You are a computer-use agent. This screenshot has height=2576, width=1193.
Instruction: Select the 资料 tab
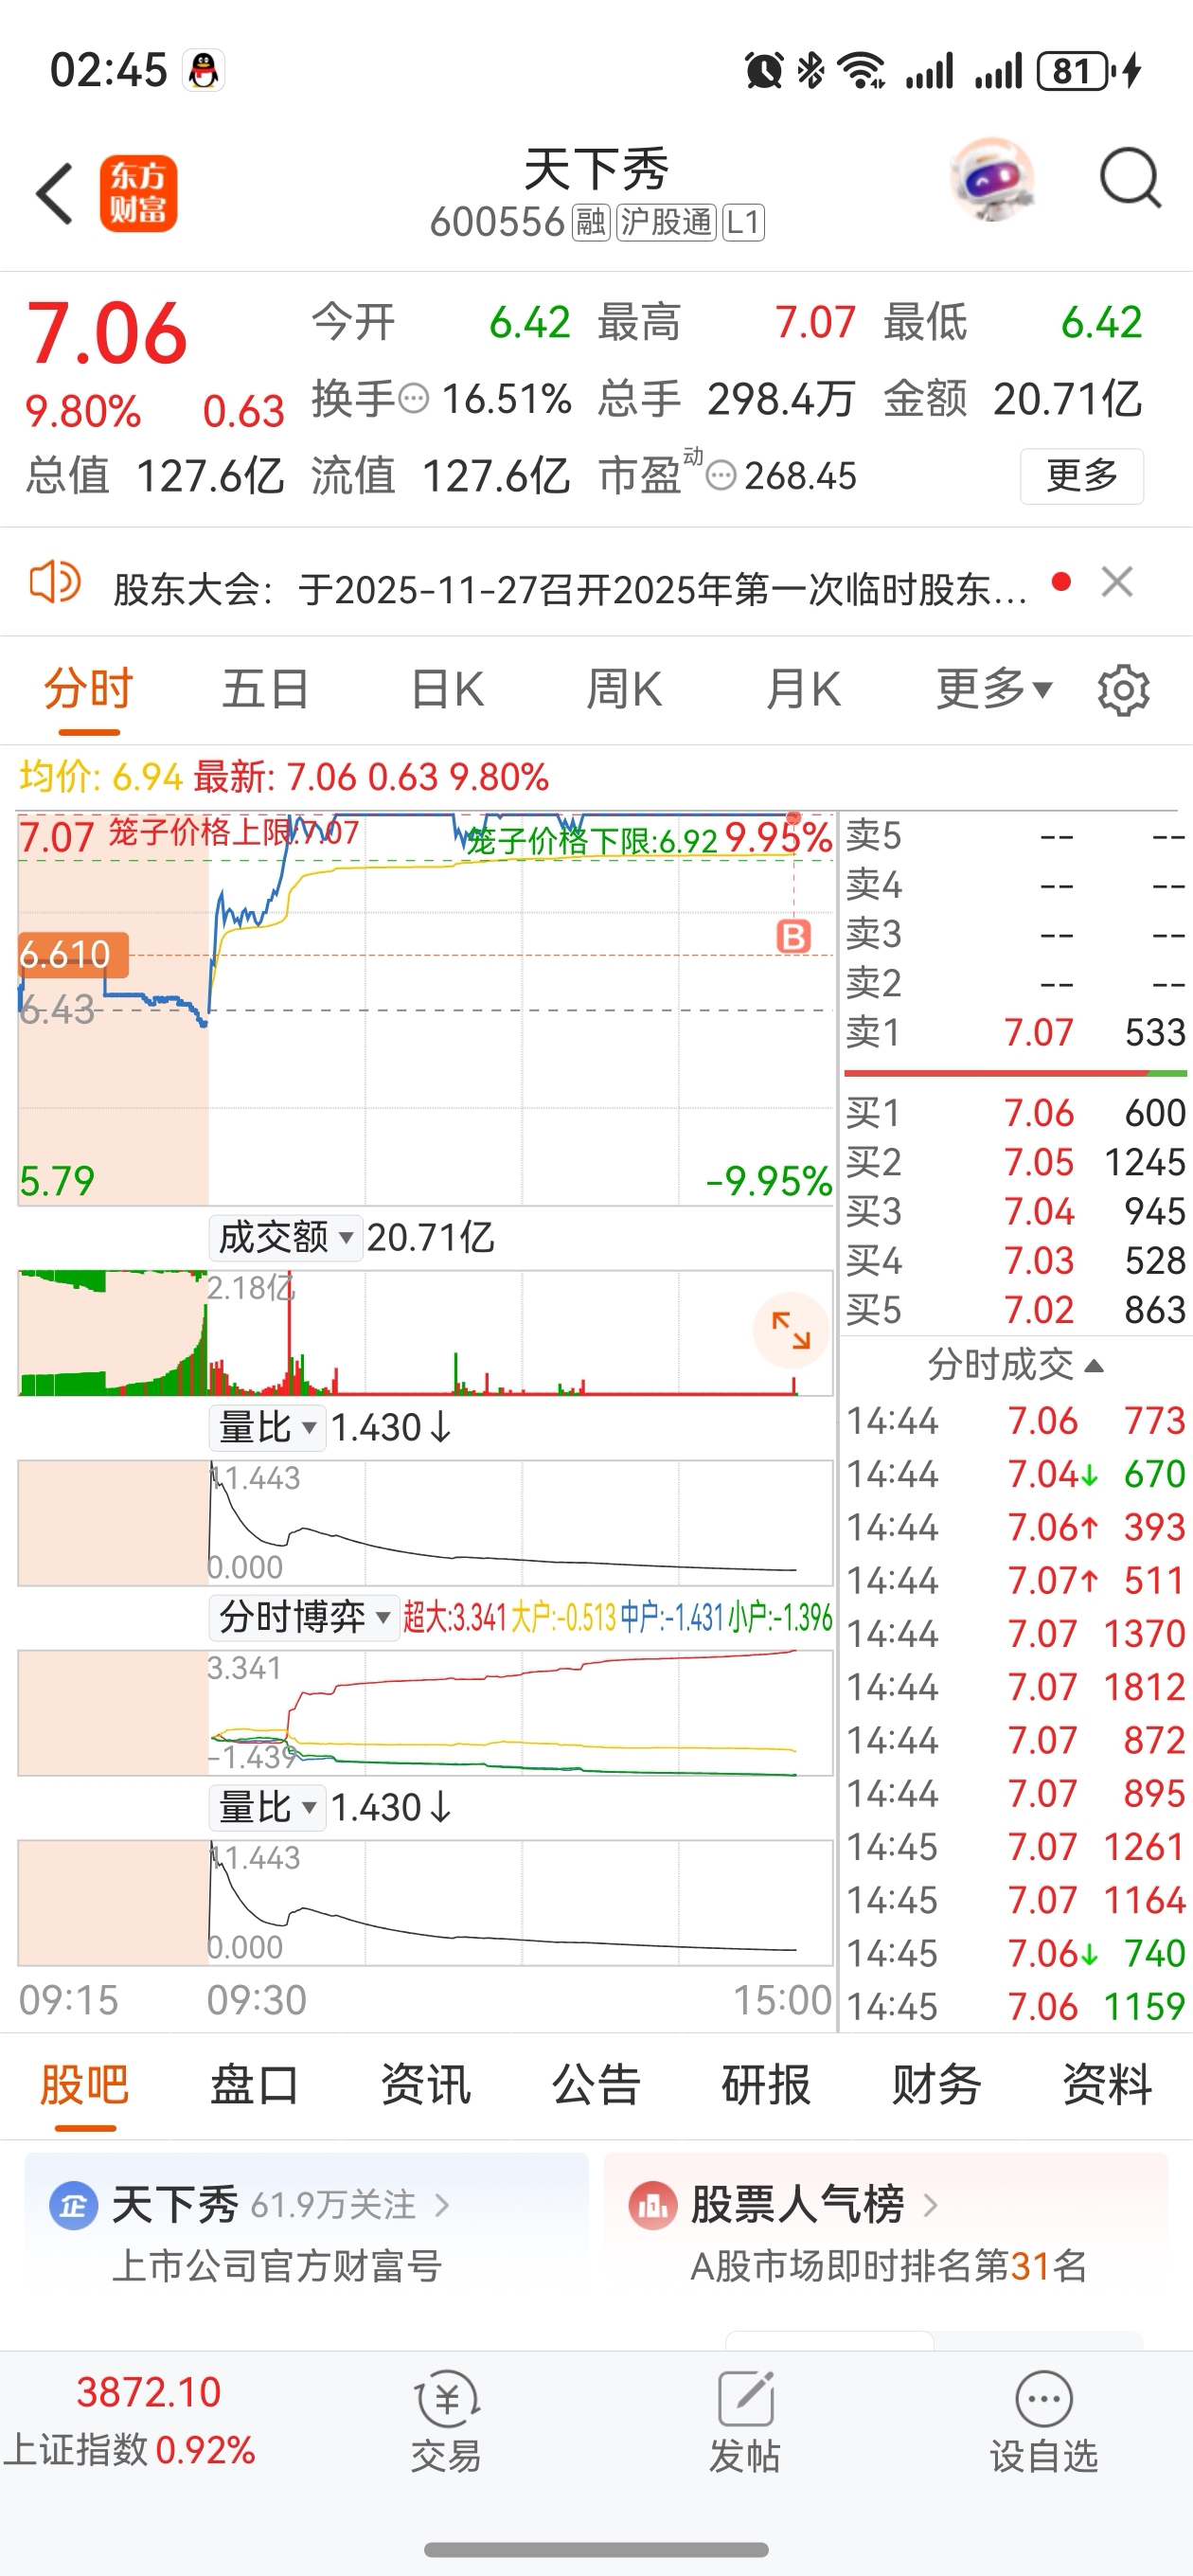[x=1107, y=2085]
